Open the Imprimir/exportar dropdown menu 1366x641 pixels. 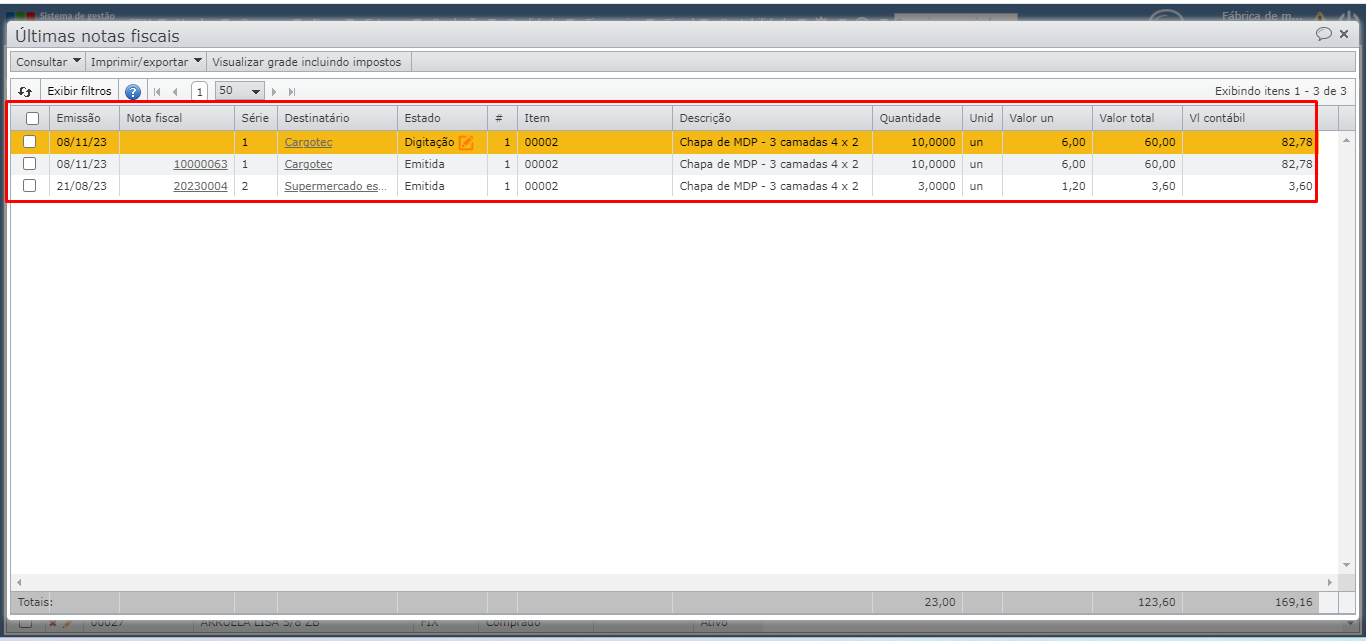[x=146, y=62]
